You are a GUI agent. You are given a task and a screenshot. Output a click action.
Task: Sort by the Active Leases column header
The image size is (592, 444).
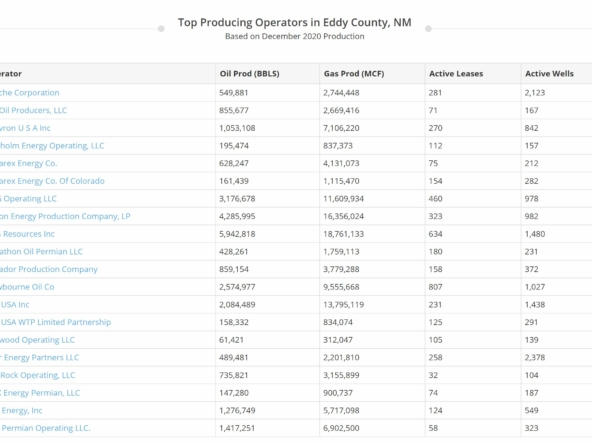[456, 74]
